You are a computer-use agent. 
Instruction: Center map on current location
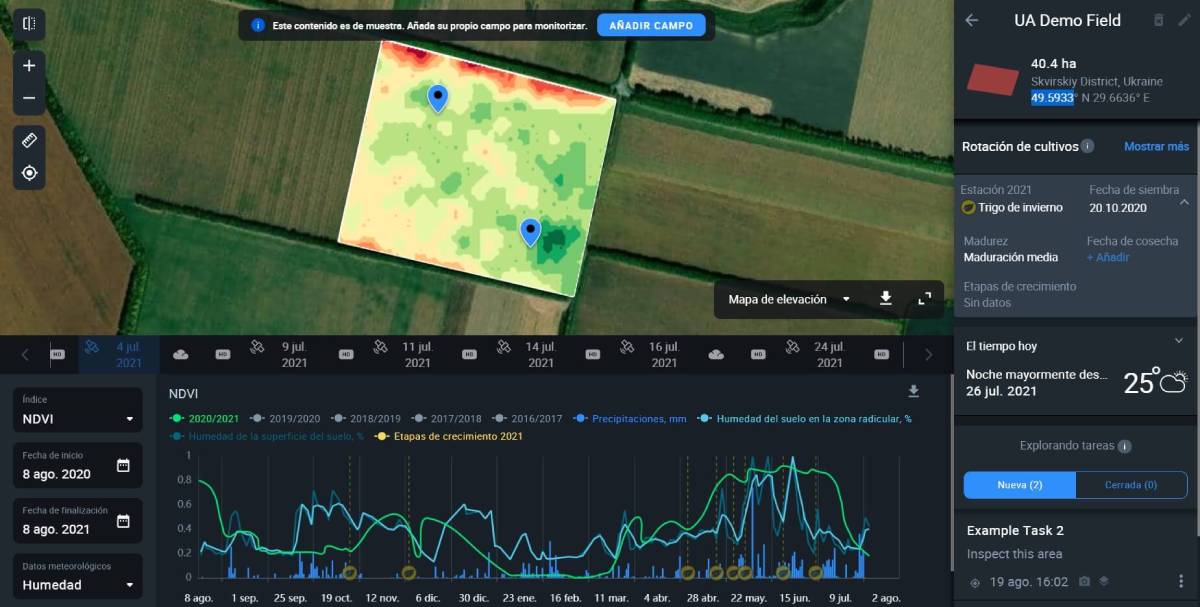click(x=29, y=173)
